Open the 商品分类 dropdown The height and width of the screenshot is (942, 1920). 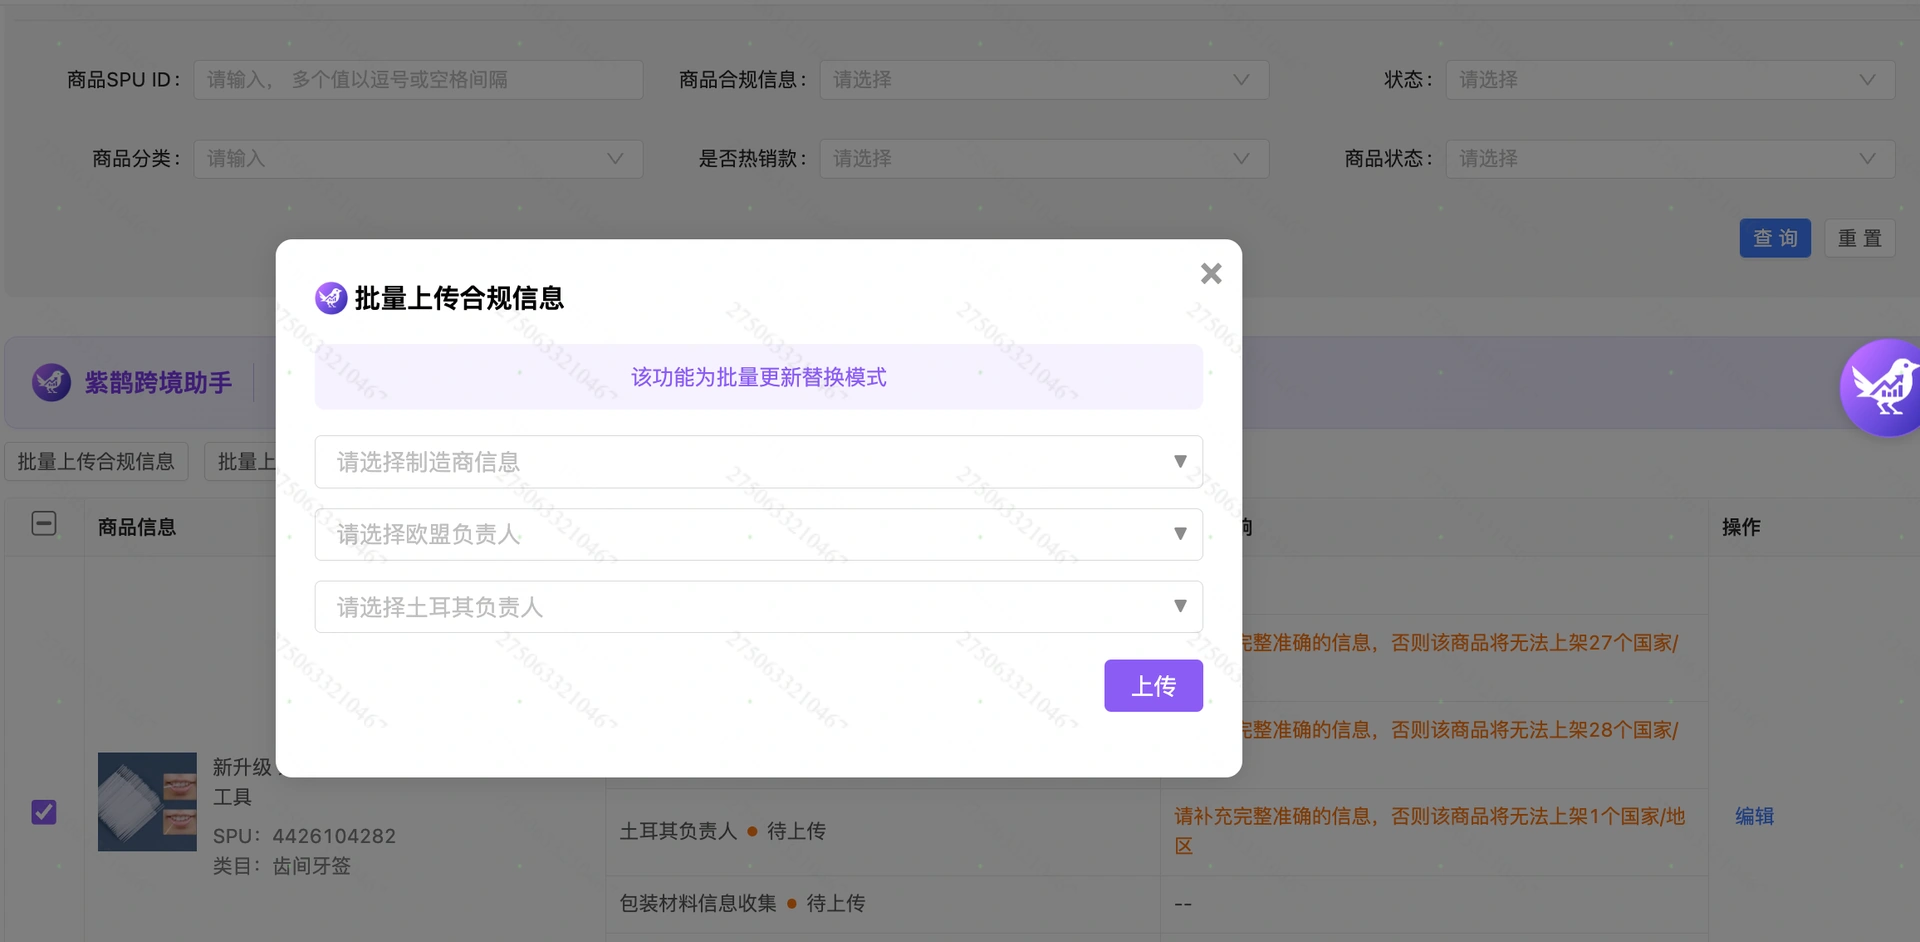coord(418,159)
